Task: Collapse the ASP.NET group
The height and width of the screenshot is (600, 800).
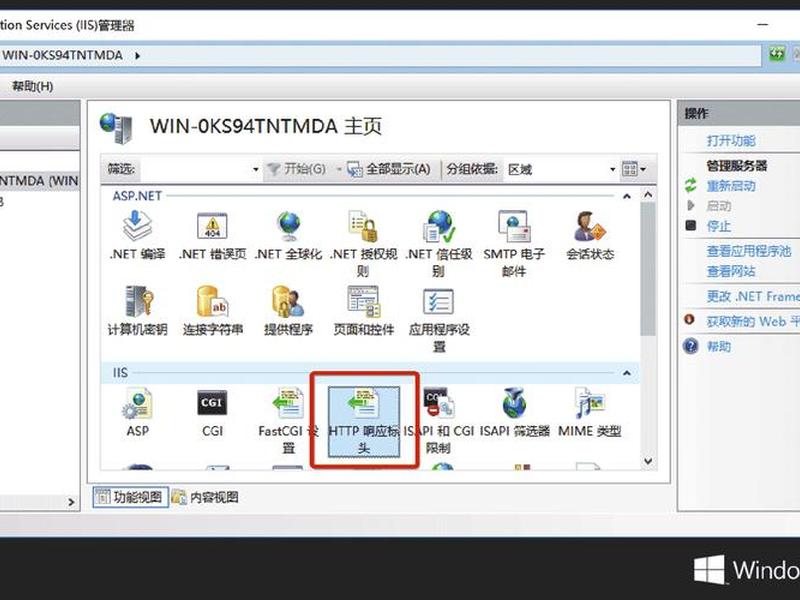Action: coord(627,196)
